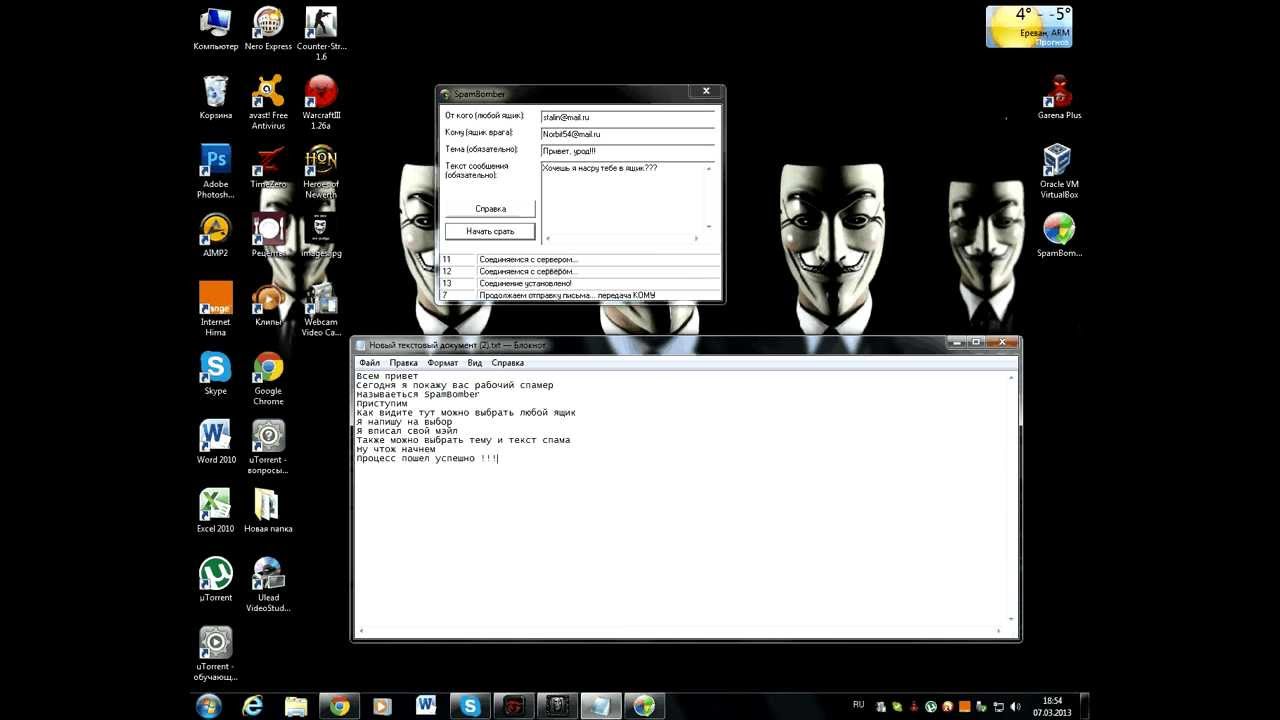1280x720 pixels.
Task: Click the SpamBomber shortcut on the desktop
Action: pyautogui.click(x=1059, y=236)
